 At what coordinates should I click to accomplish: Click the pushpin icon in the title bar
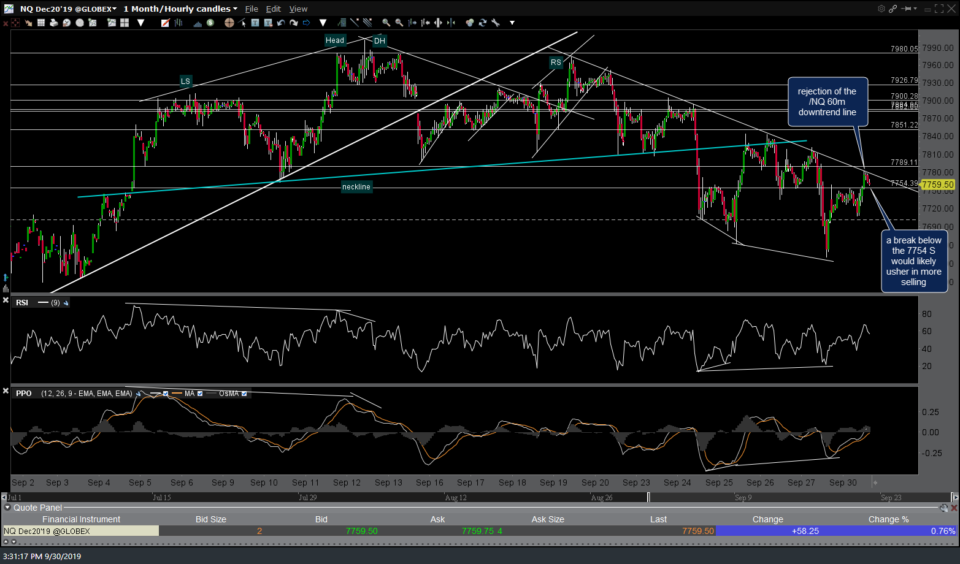pyautogui.click(x=905, y=9)
